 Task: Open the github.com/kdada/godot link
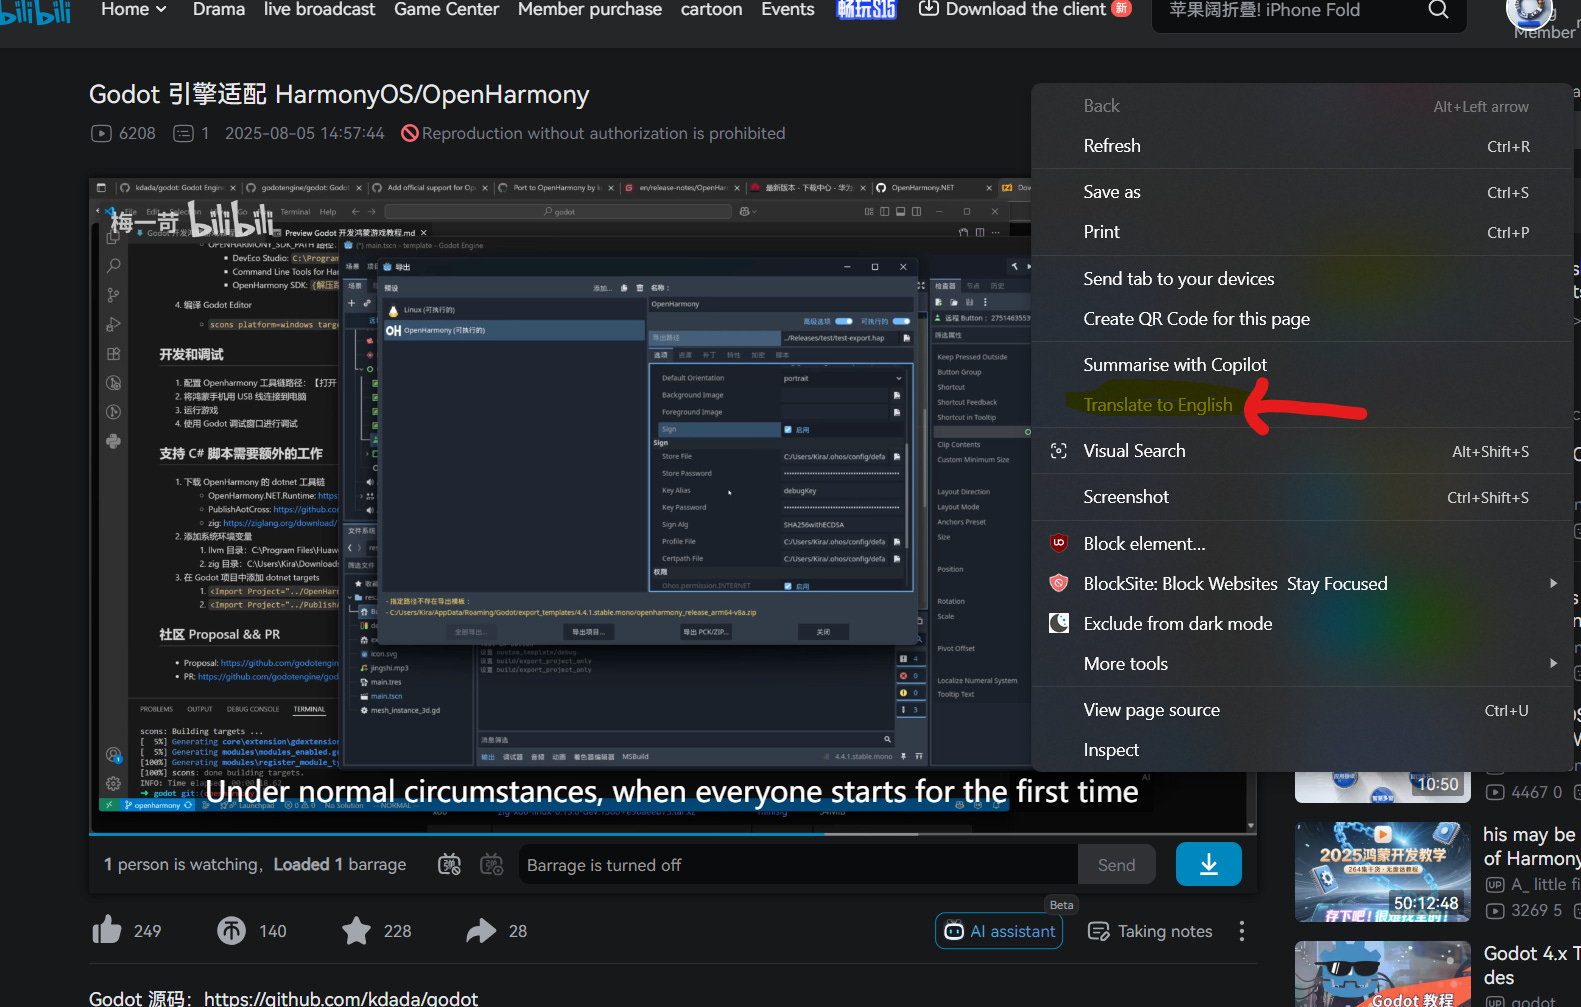tap(341, 998)
